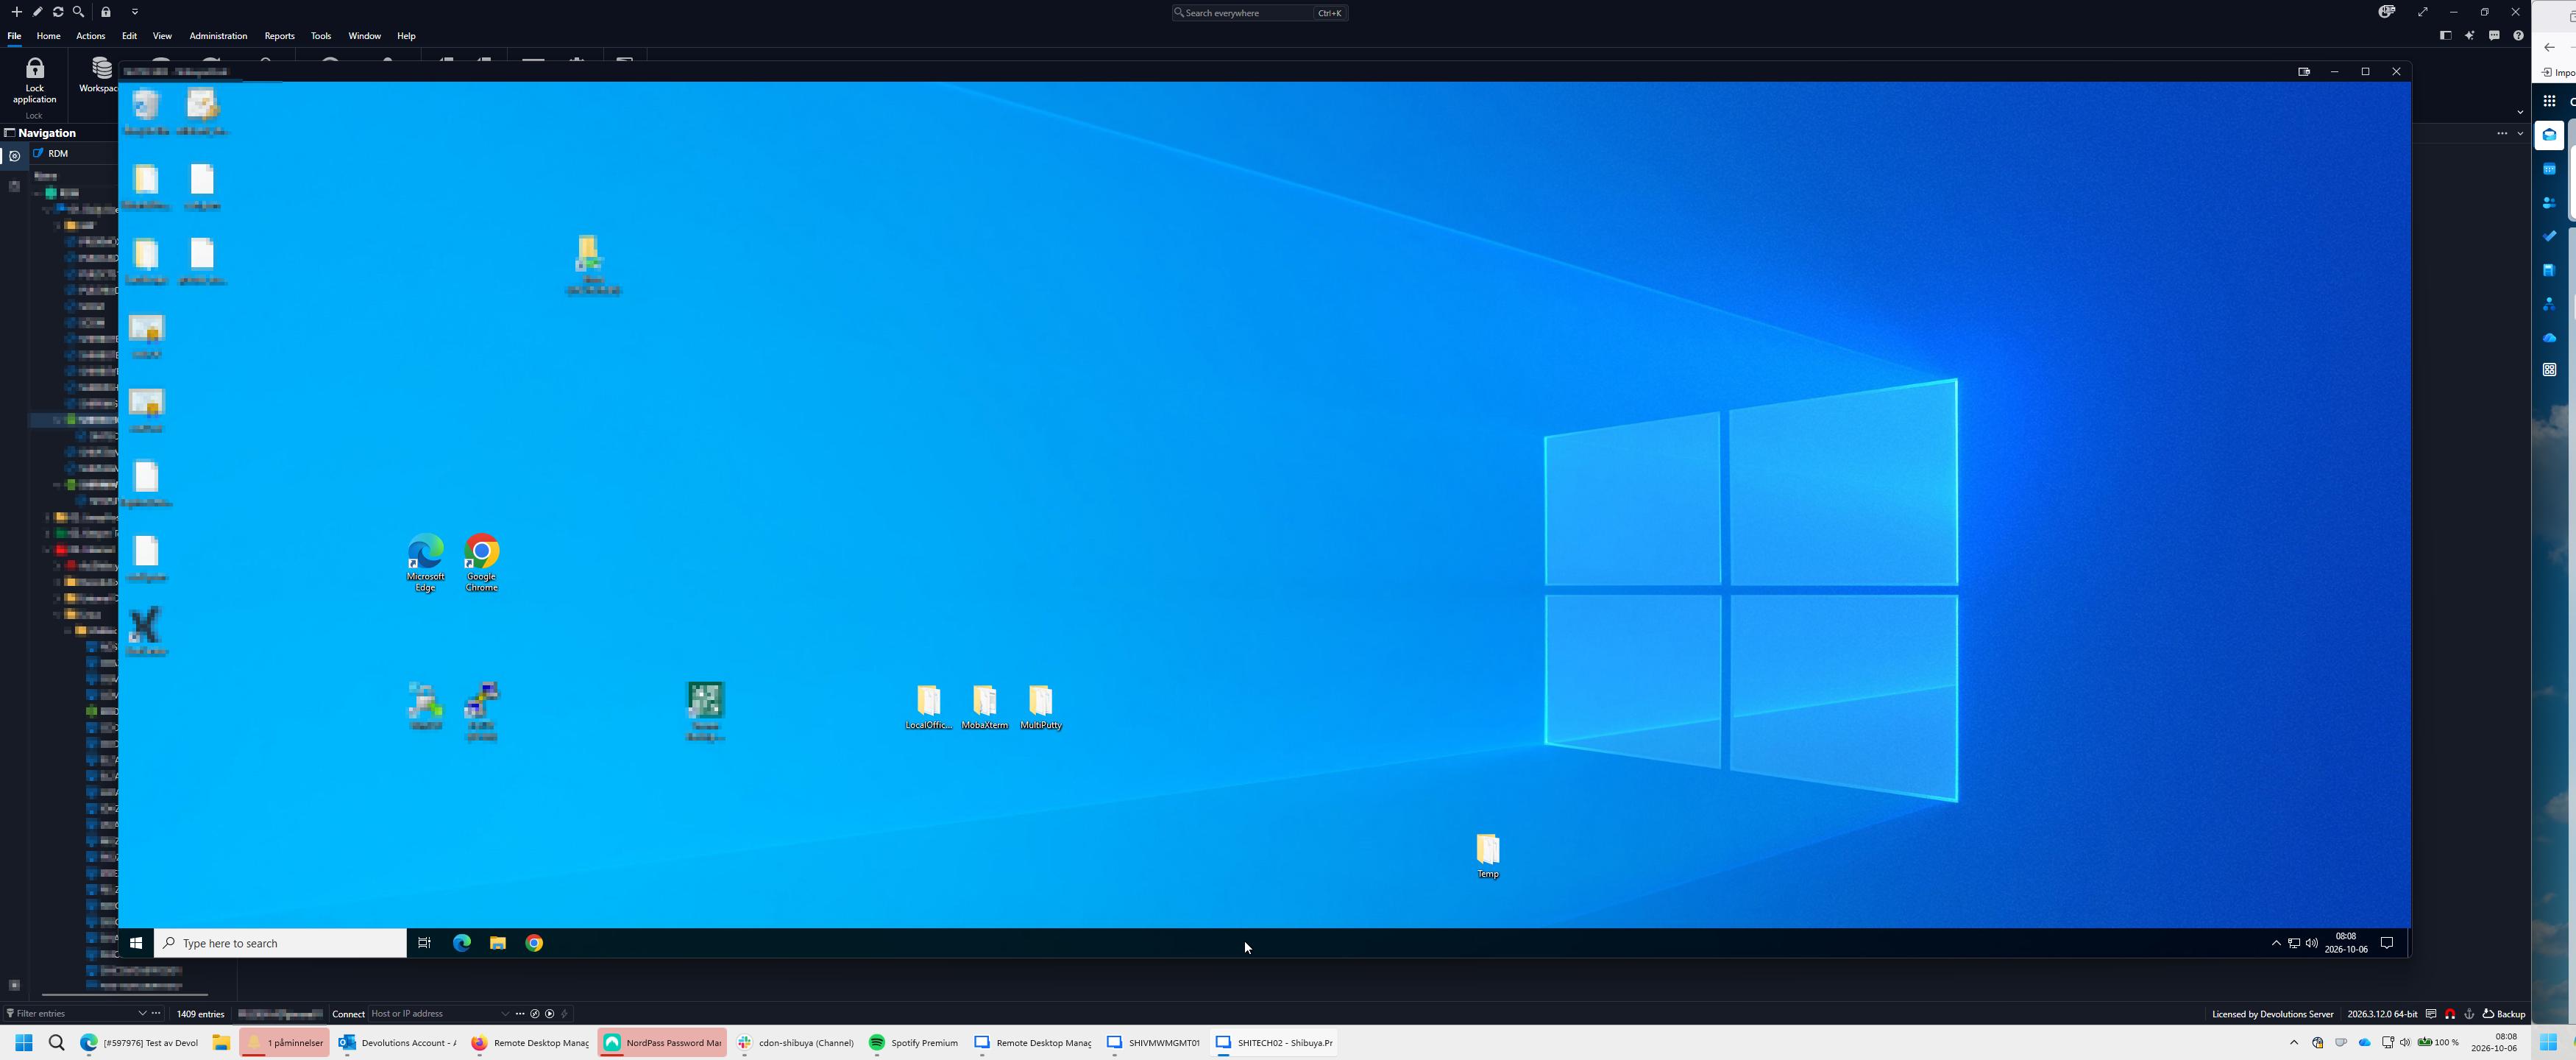Click the AI sparkle icon in RDM header
Image resolution: width=2576 pixels, height=1060 pixels.
pyautogui.click(x=2469, y=36)
